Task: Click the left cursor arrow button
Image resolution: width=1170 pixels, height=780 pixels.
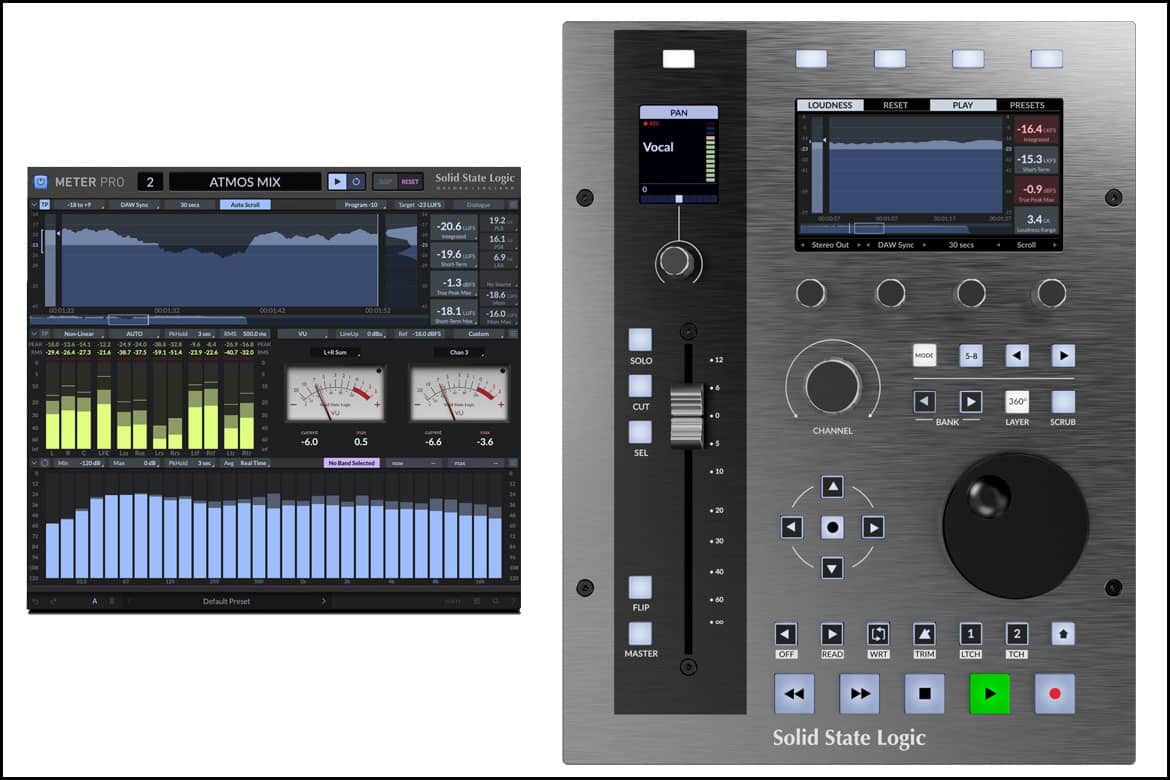Action: [x=792, y=528]
